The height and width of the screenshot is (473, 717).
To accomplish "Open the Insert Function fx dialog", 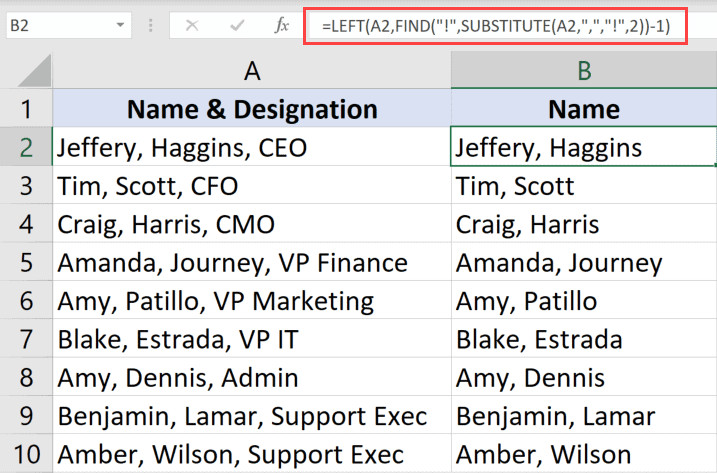I will [282, 23].
